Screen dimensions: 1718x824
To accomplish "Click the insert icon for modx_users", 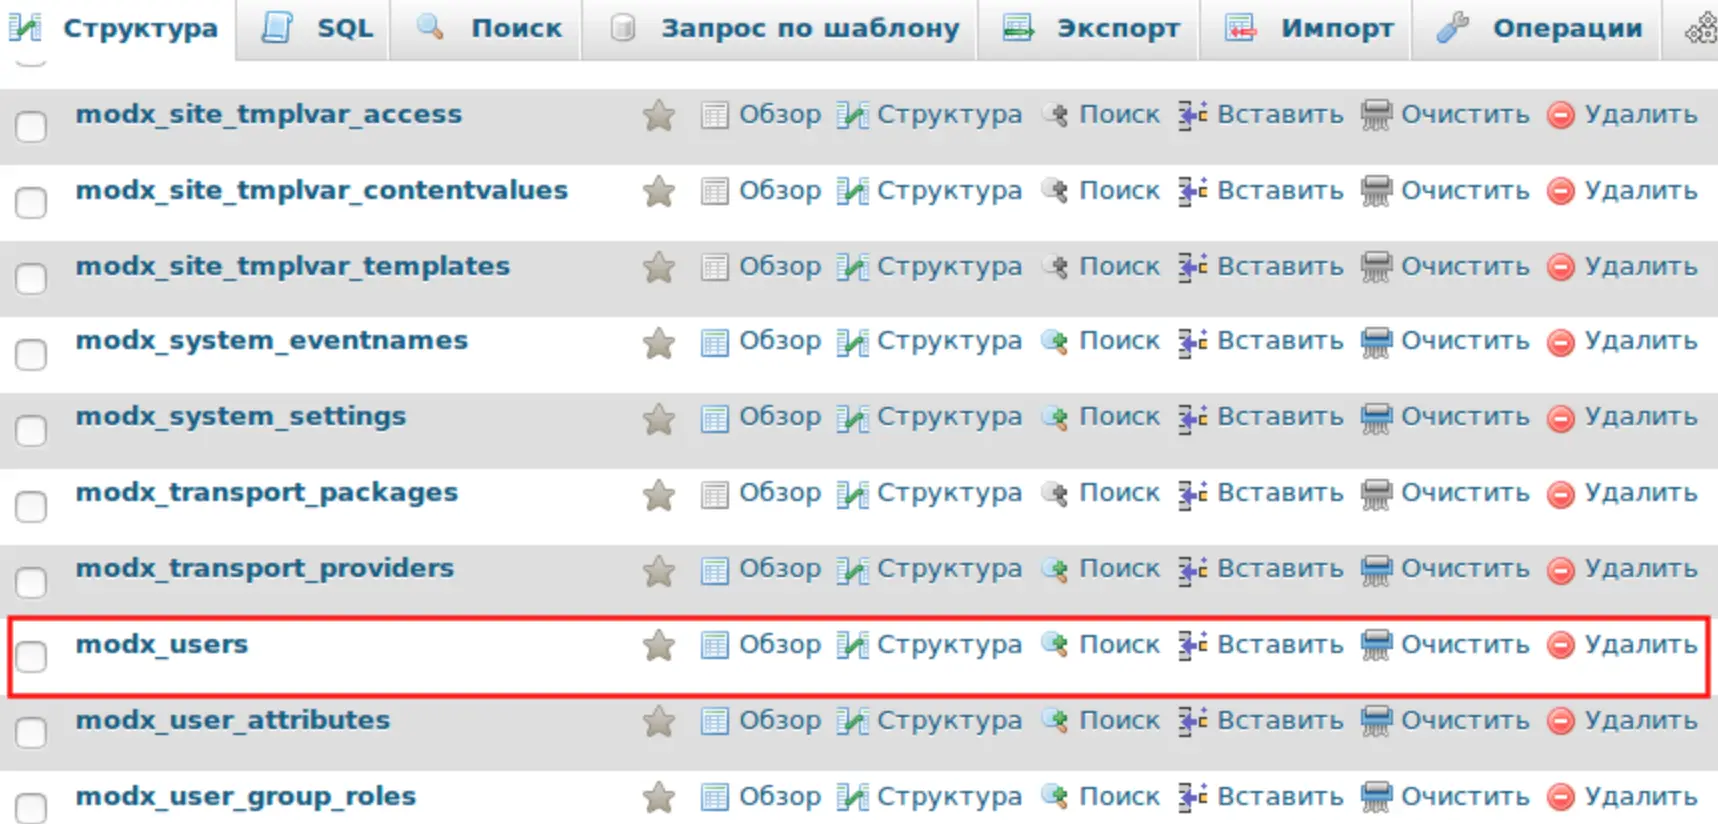I will pyautogui.click(x=1192, y=646).
